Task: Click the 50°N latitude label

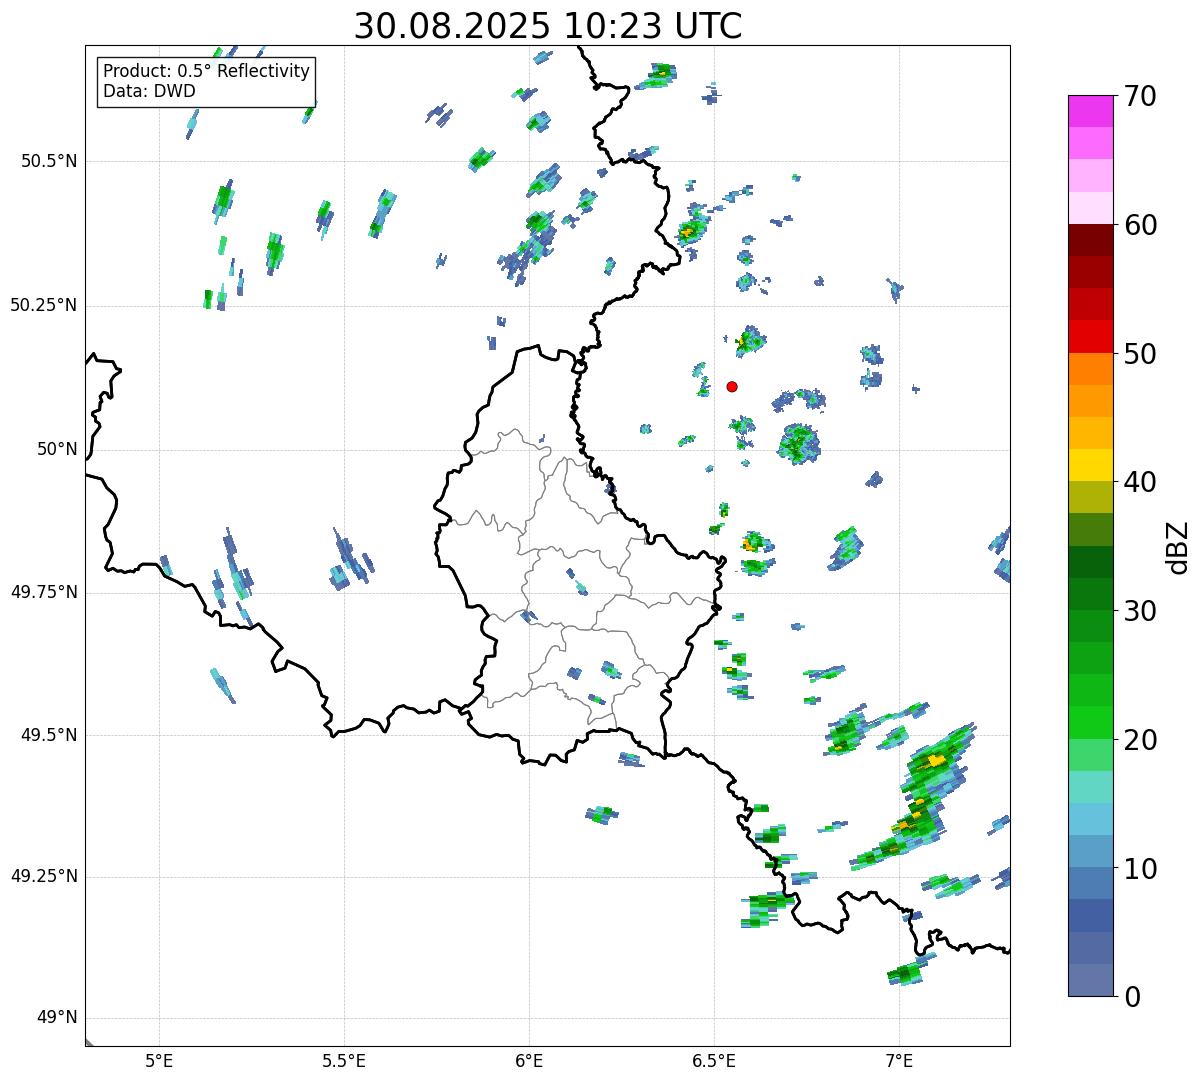Action: pyautogui.click(x=57, y=449)
